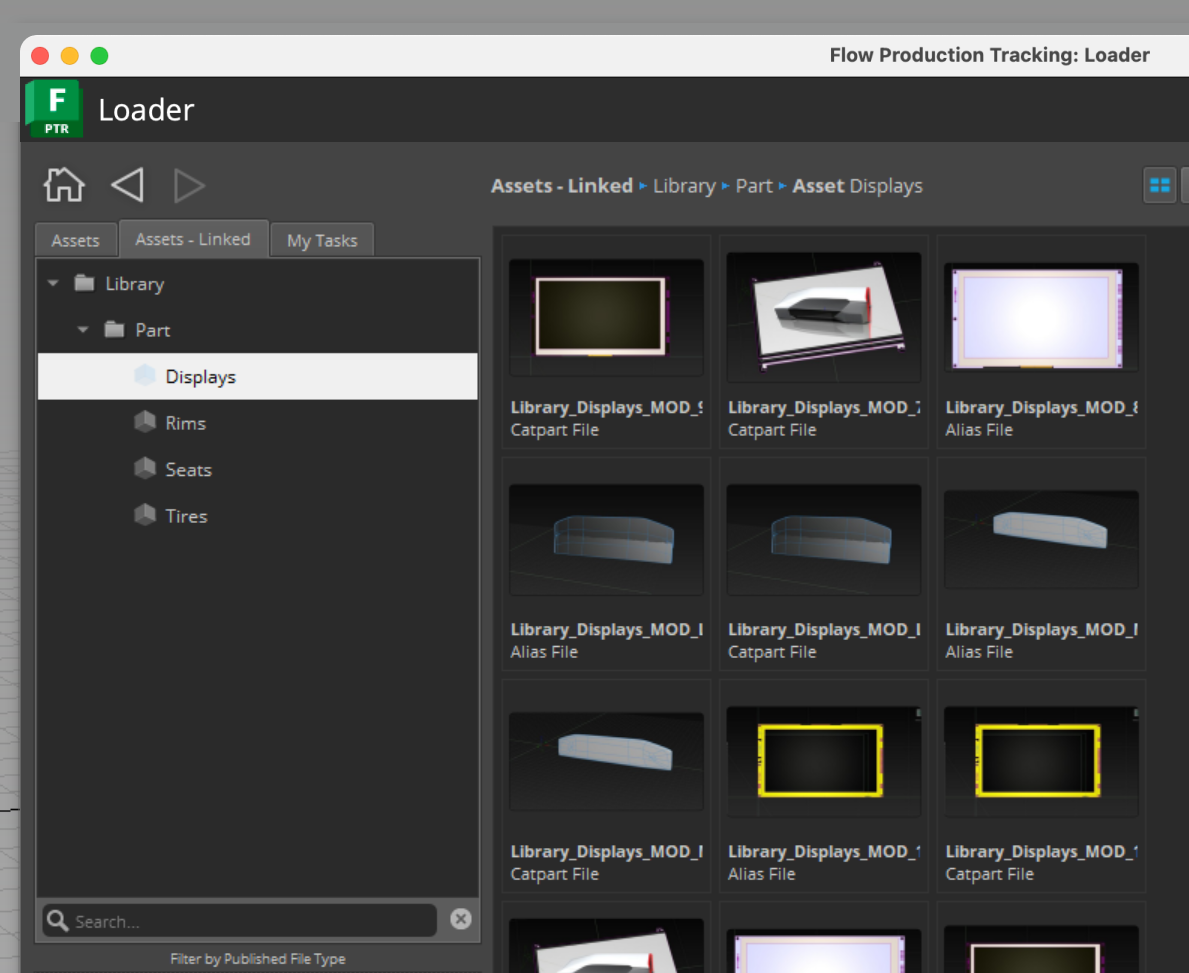
Task: Click into the Search field
Action: 240,921
